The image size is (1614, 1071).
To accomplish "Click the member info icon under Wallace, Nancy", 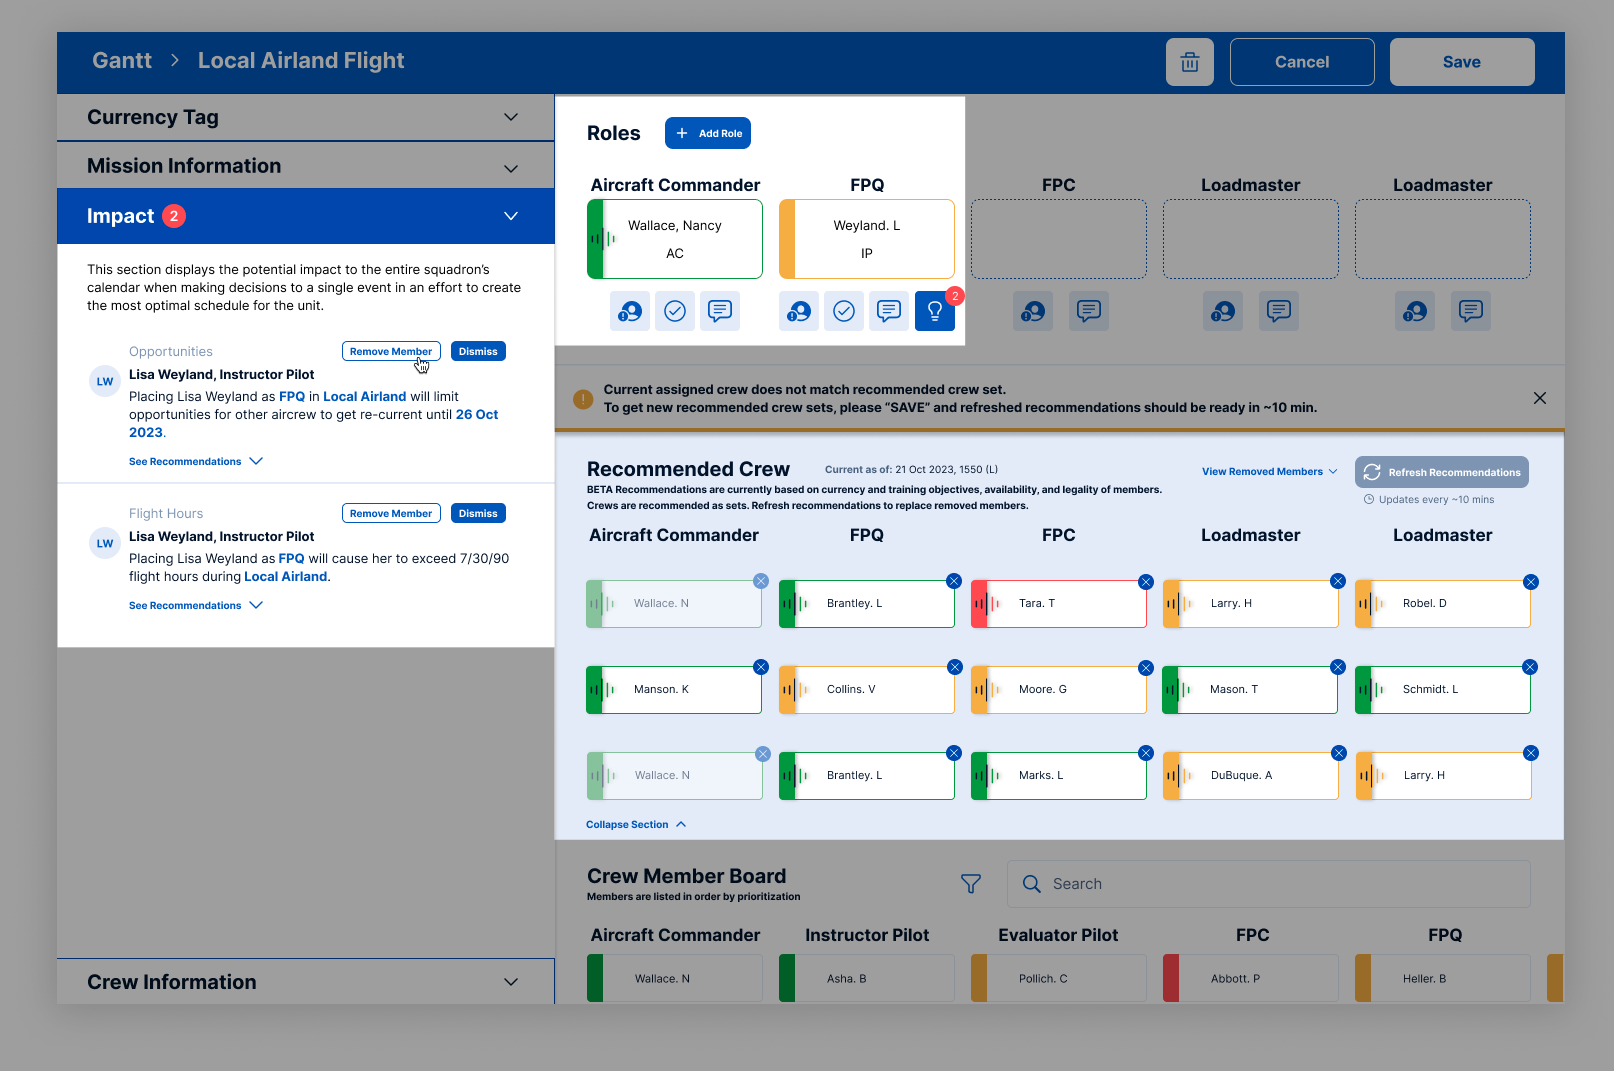I will pyautogui.click(x=630, y=311).
